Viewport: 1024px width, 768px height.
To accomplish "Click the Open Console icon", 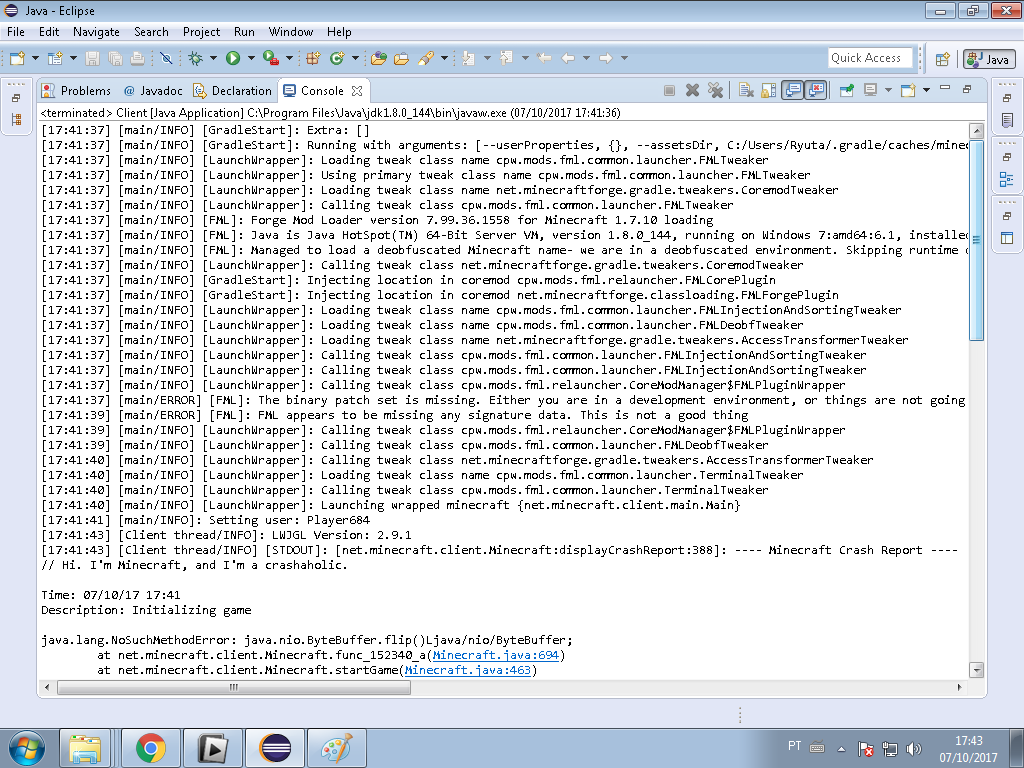I will 908,90.
